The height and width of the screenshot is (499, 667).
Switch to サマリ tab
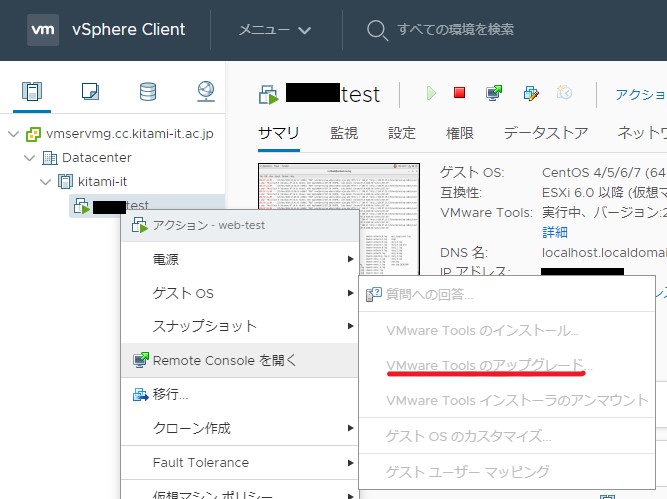[279, 133]
